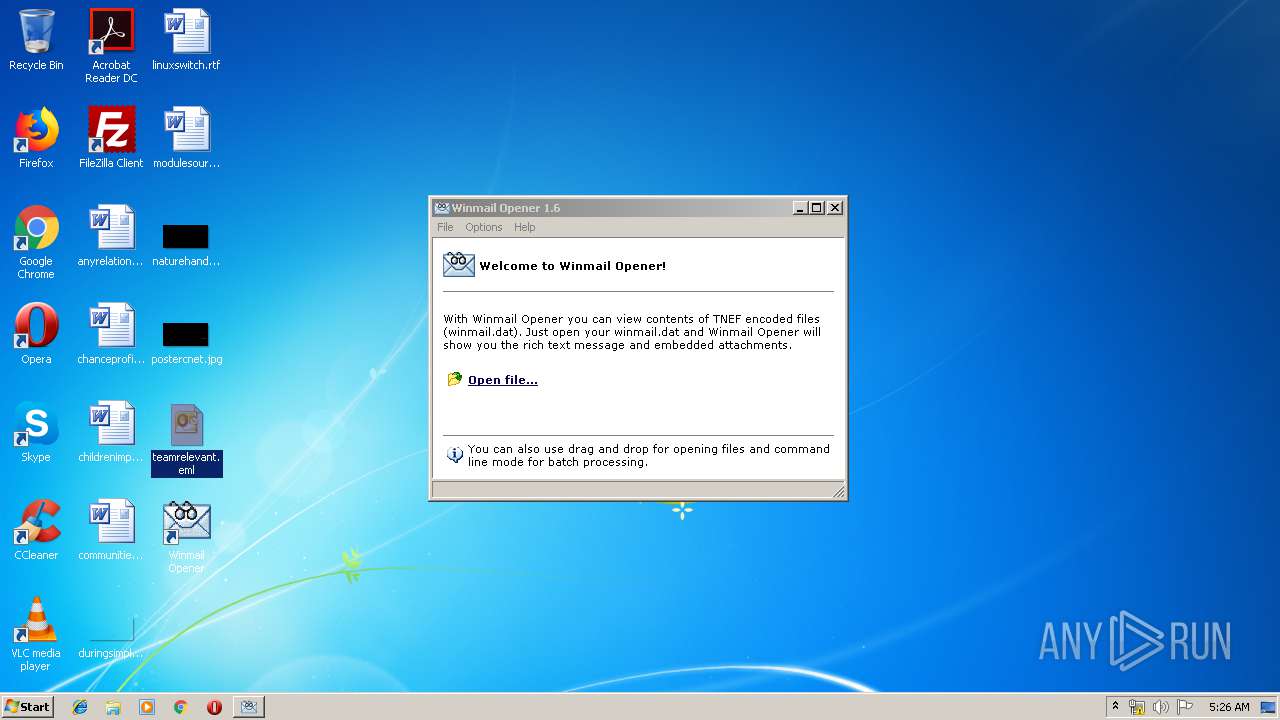
Task: Open the Windows Start menu
Action: click(x=27, y=706)
